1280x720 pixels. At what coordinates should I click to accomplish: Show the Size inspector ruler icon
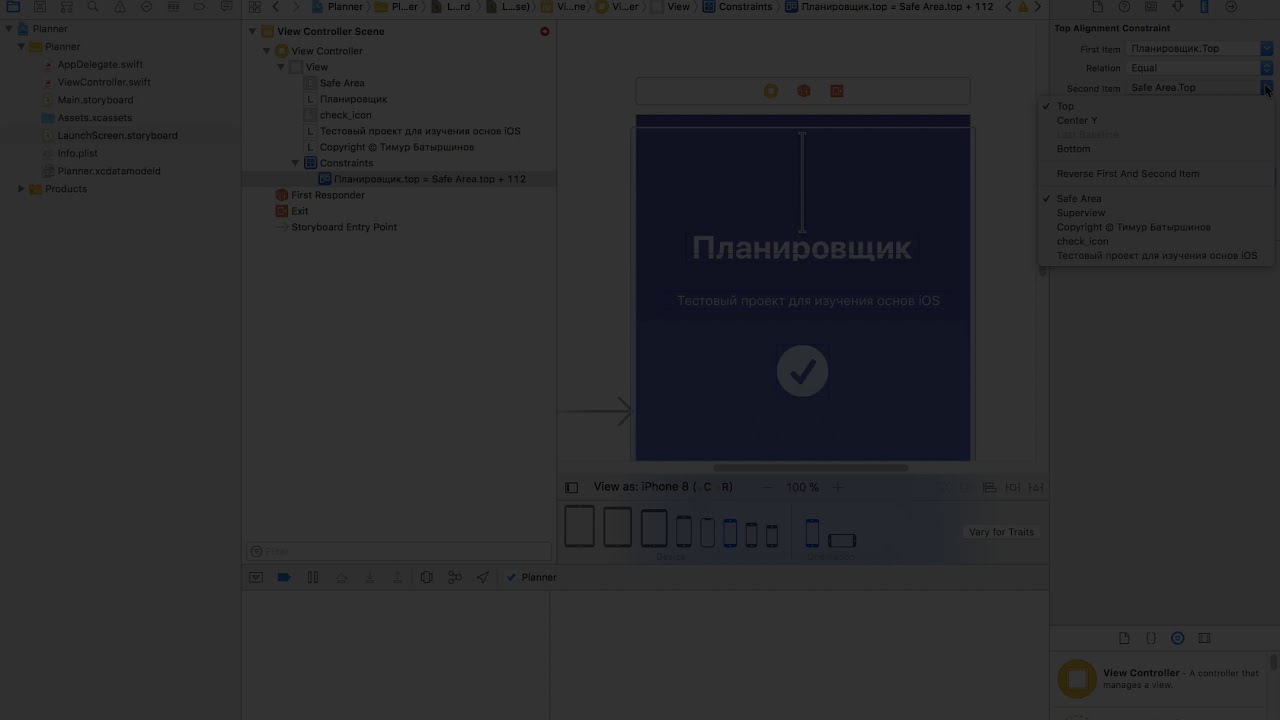coord(1204,7)
